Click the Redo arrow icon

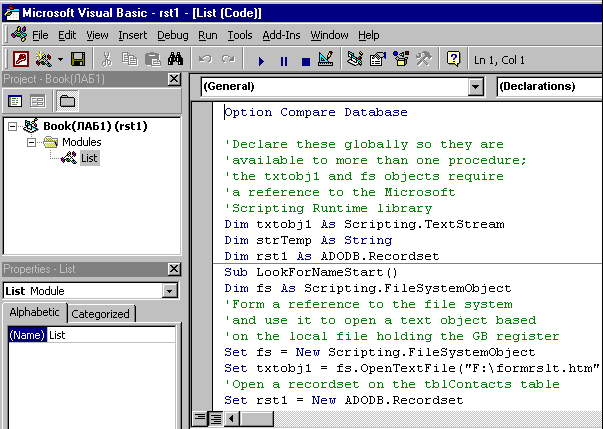coord(228,60)
